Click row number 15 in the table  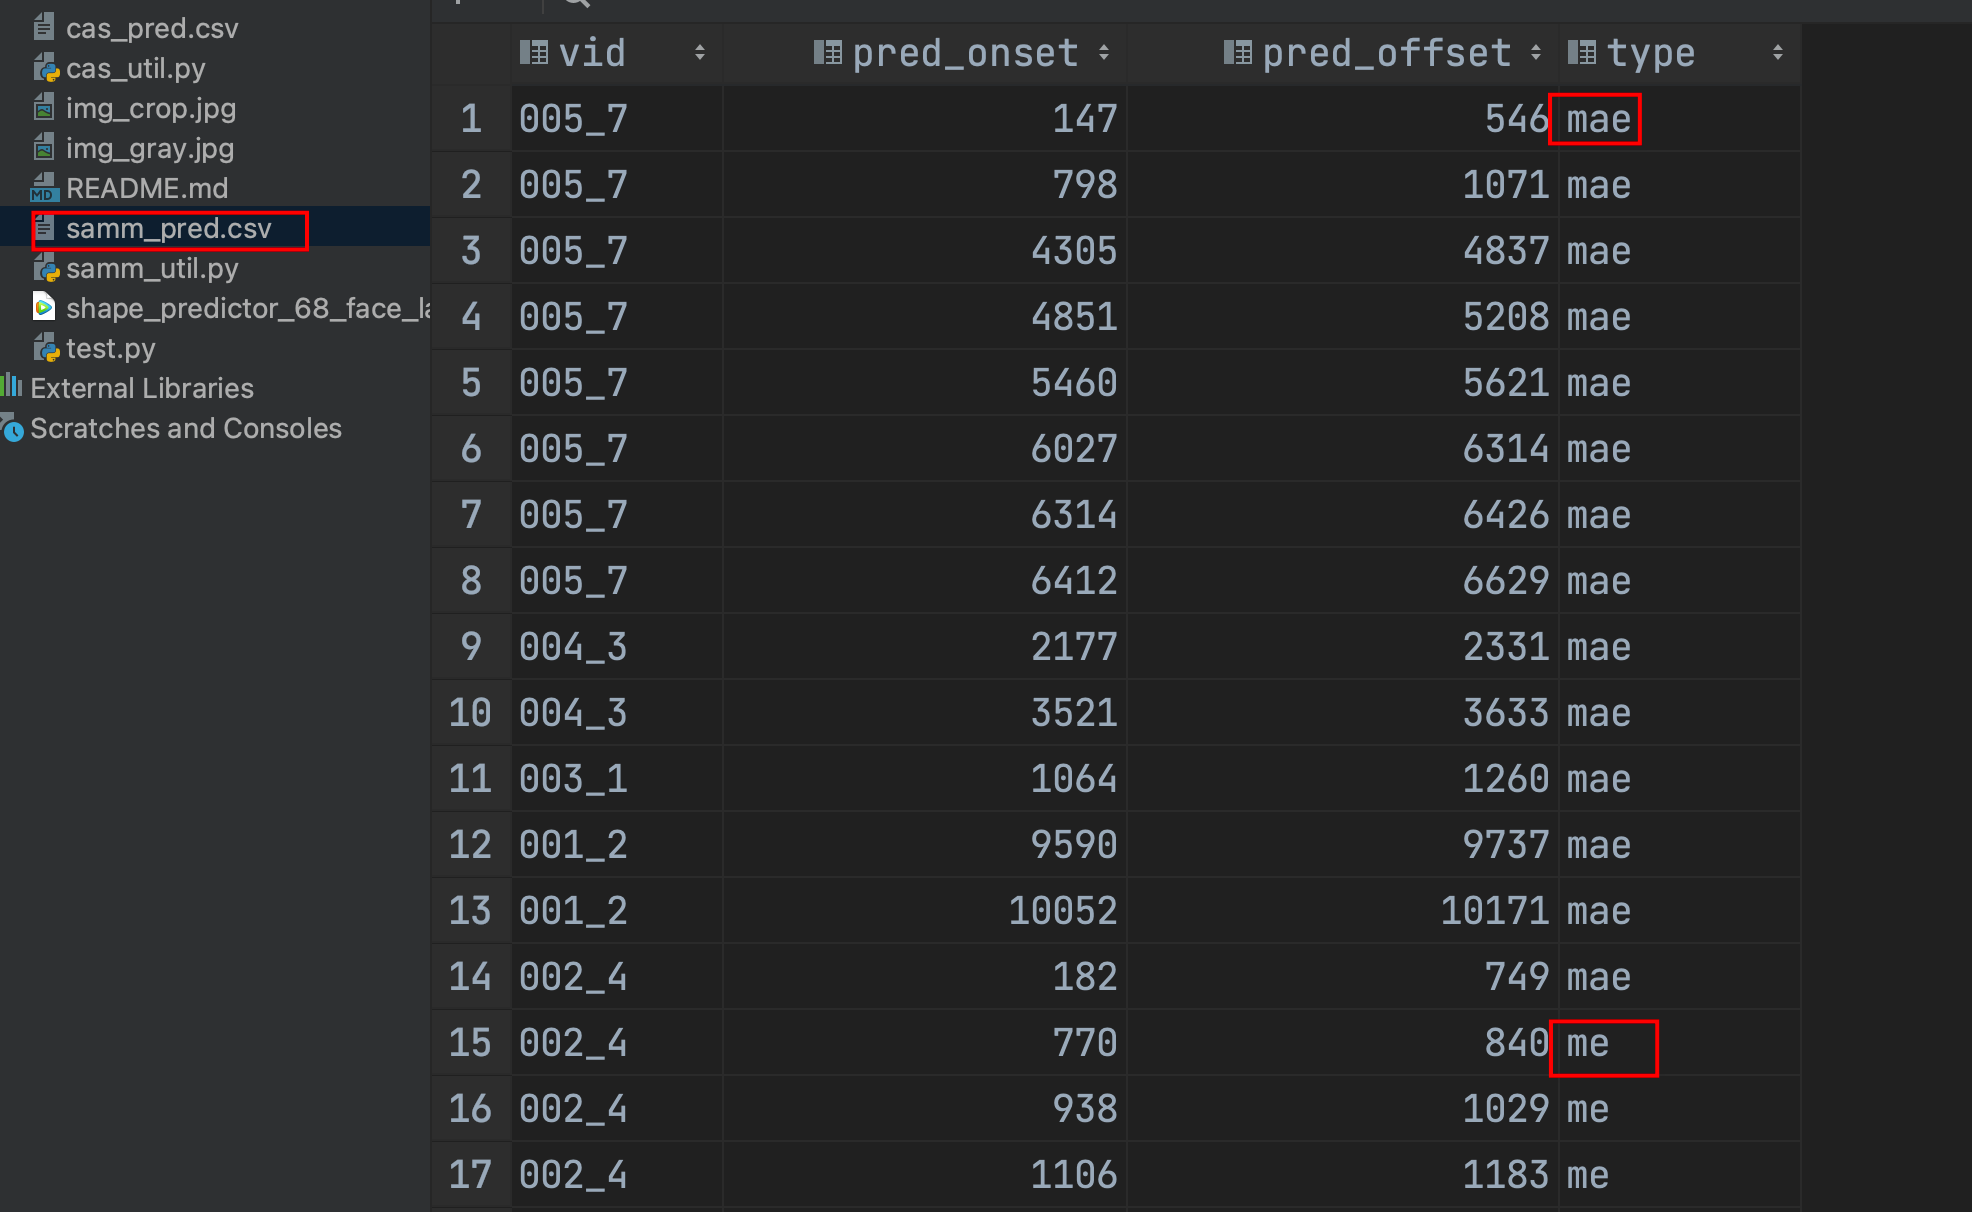coord(470,1042)
